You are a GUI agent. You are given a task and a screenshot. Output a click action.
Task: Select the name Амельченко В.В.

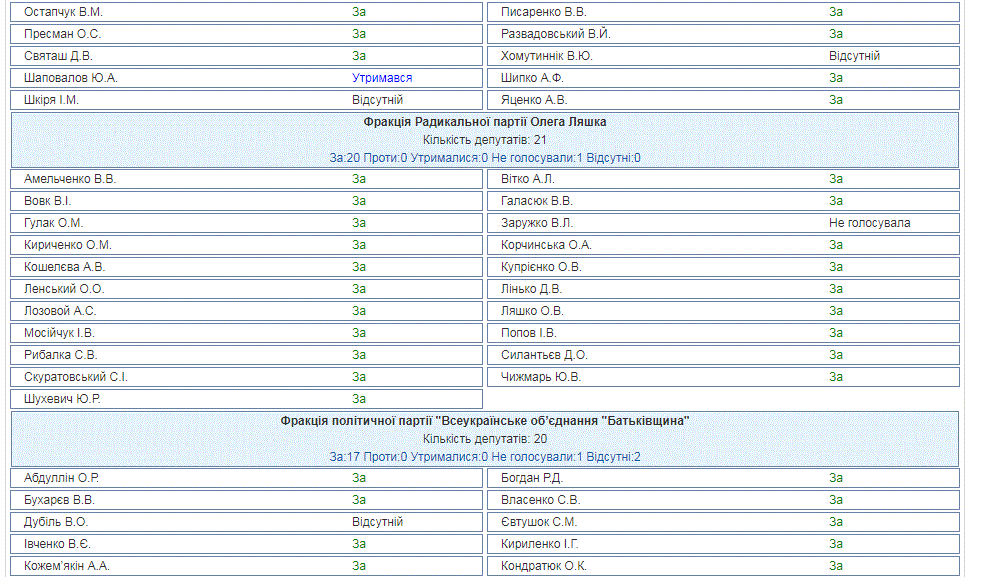coord(69,179)
